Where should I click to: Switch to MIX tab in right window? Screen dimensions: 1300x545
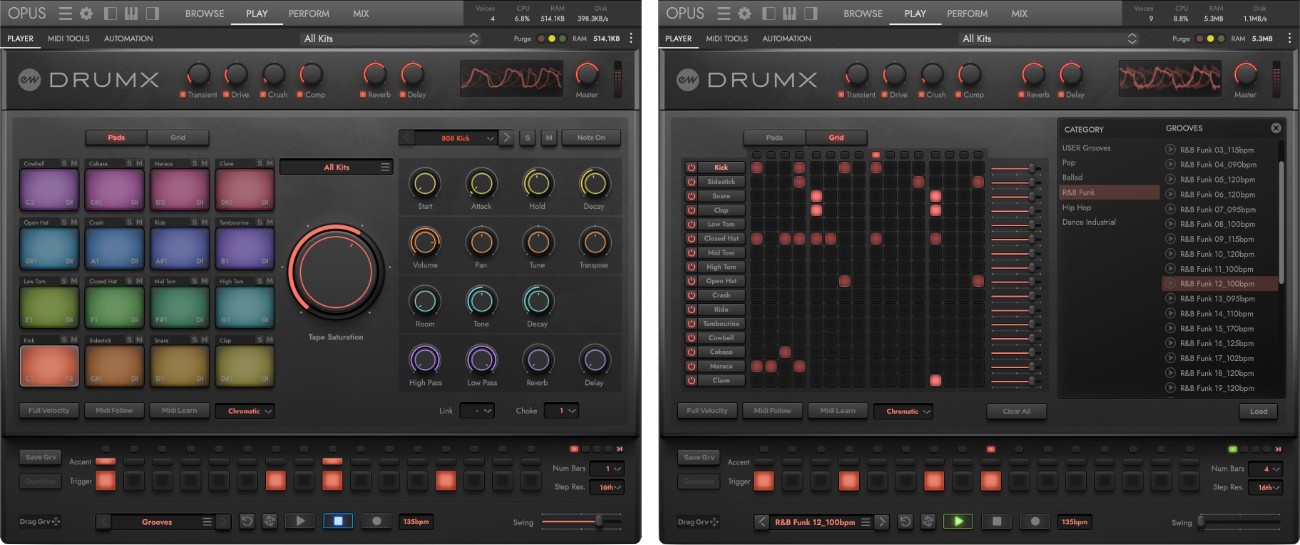click(1019, 14)
